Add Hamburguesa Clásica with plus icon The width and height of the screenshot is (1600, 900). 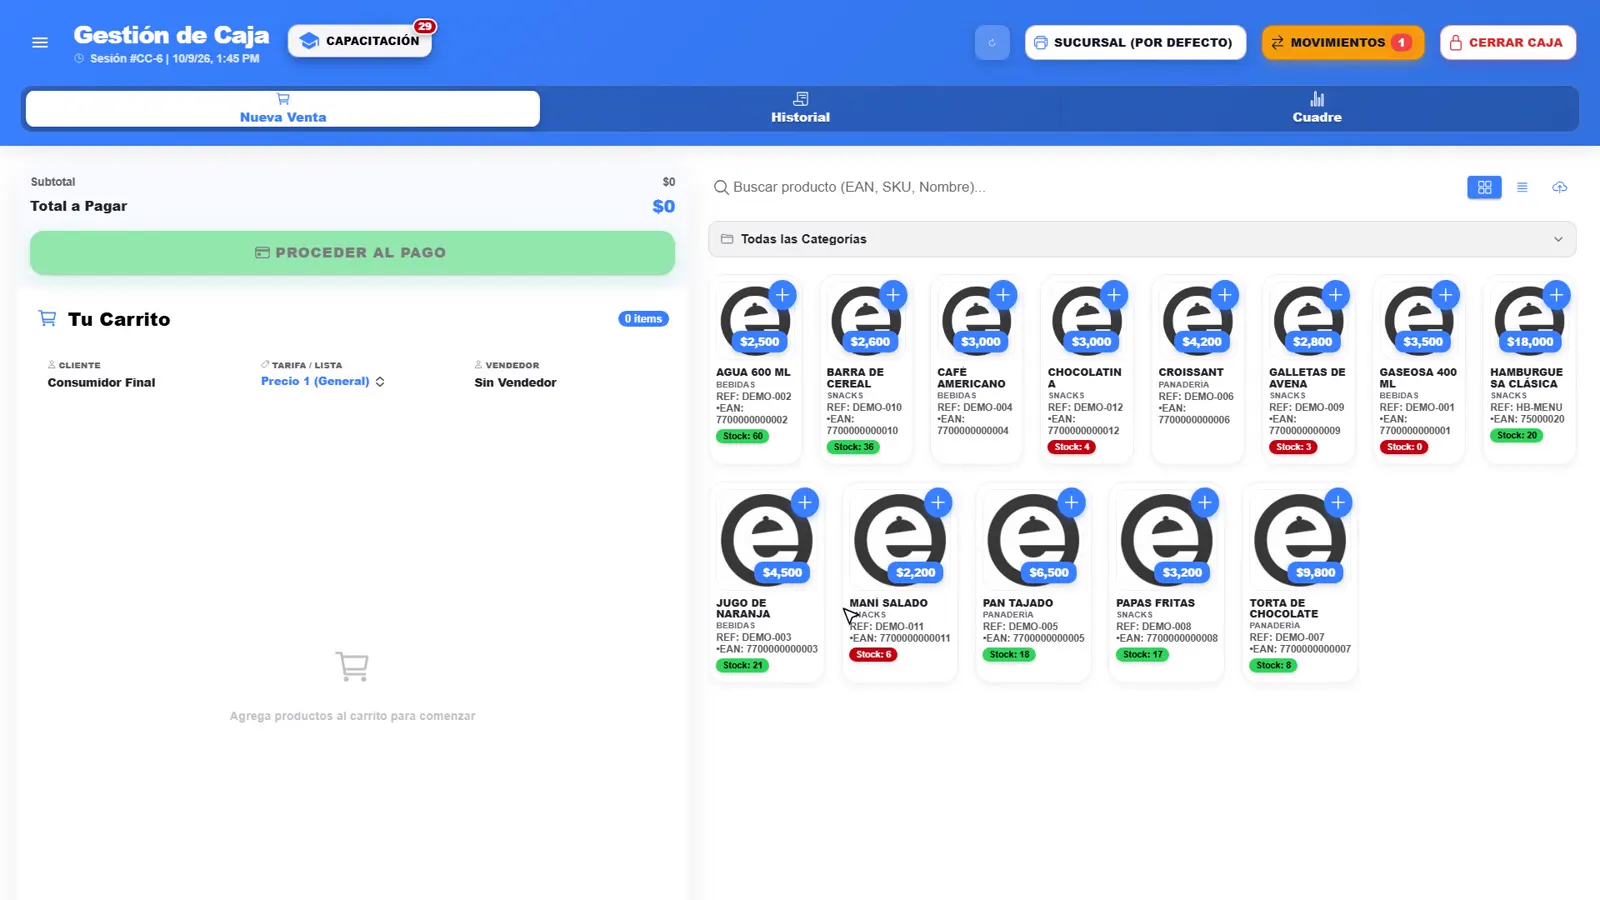point(1556,295)
